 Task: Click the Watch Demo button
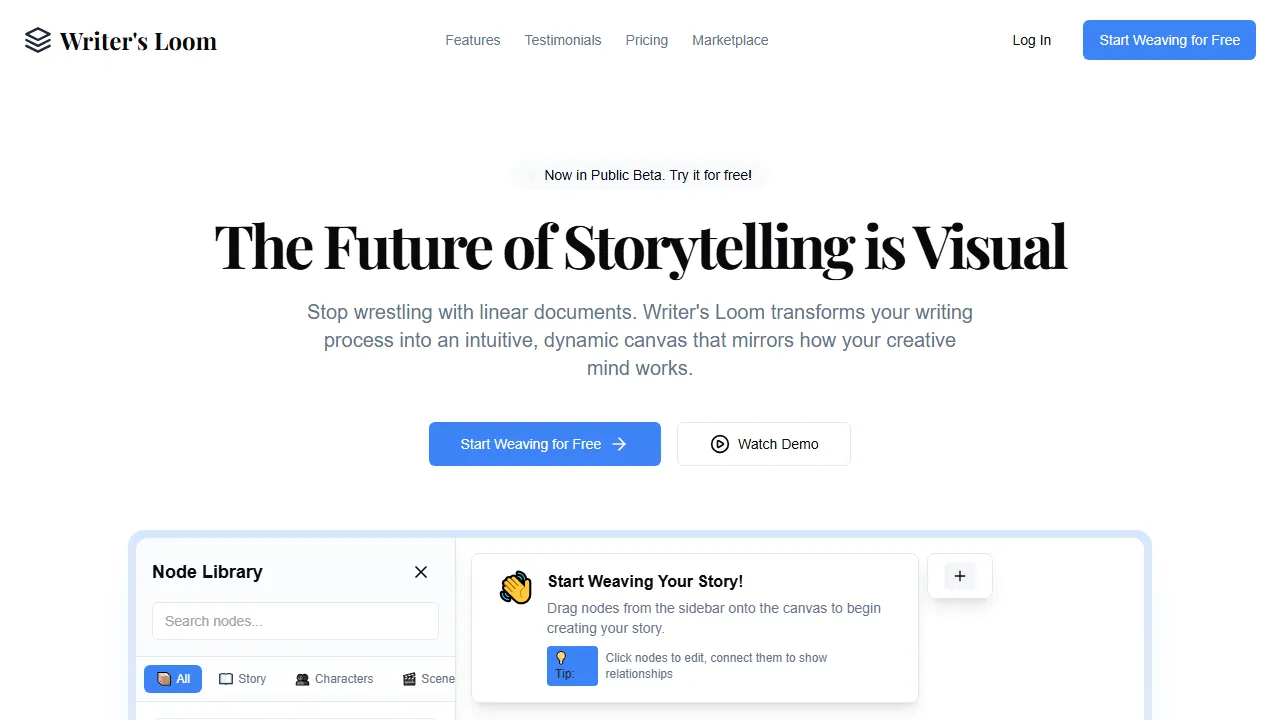(763, 443)
